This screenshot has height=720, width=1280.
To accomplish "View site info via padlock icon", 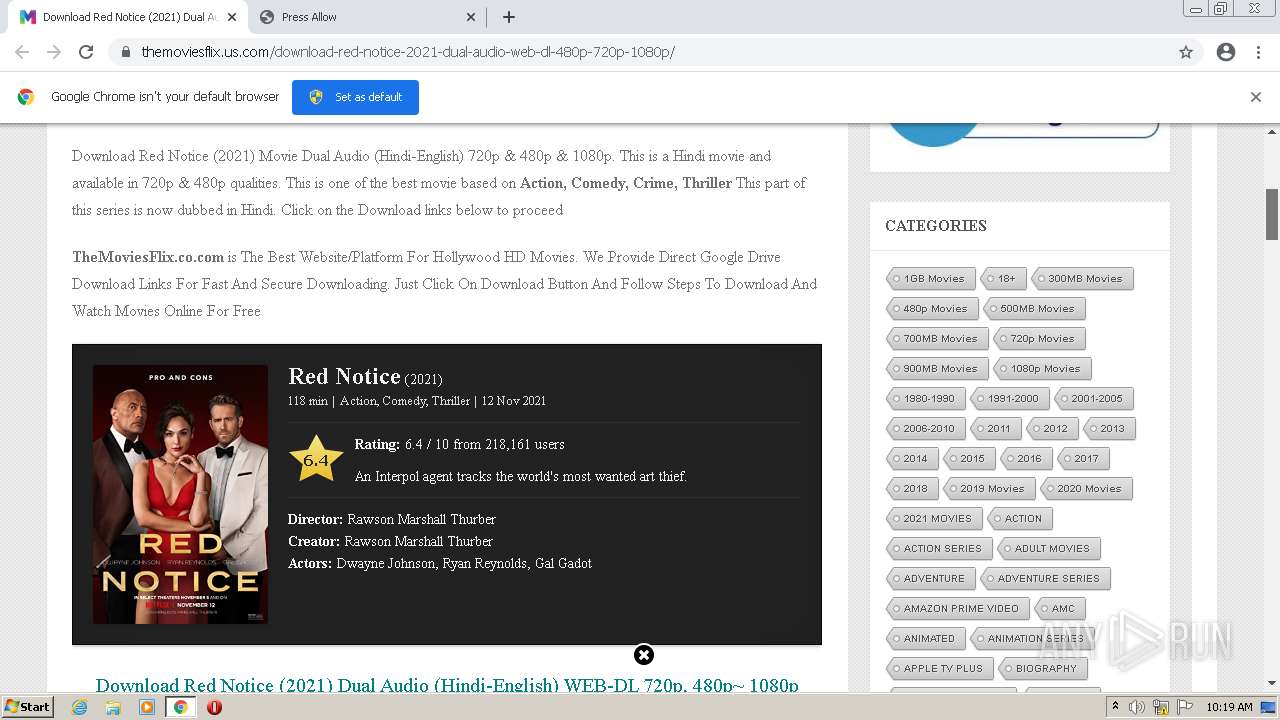I will coord(126,52).
